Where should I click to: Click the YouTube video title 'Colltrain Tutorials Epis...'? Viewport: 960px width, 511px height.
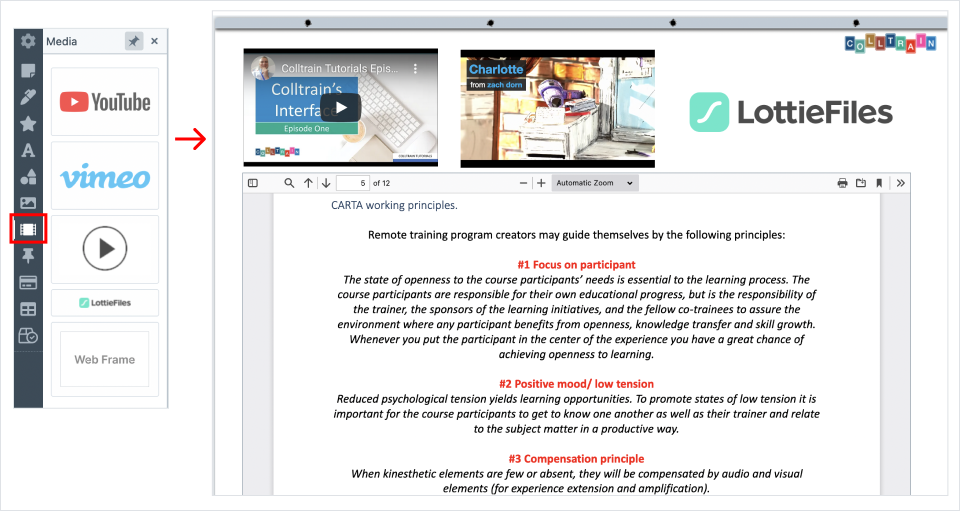(340, 69)
